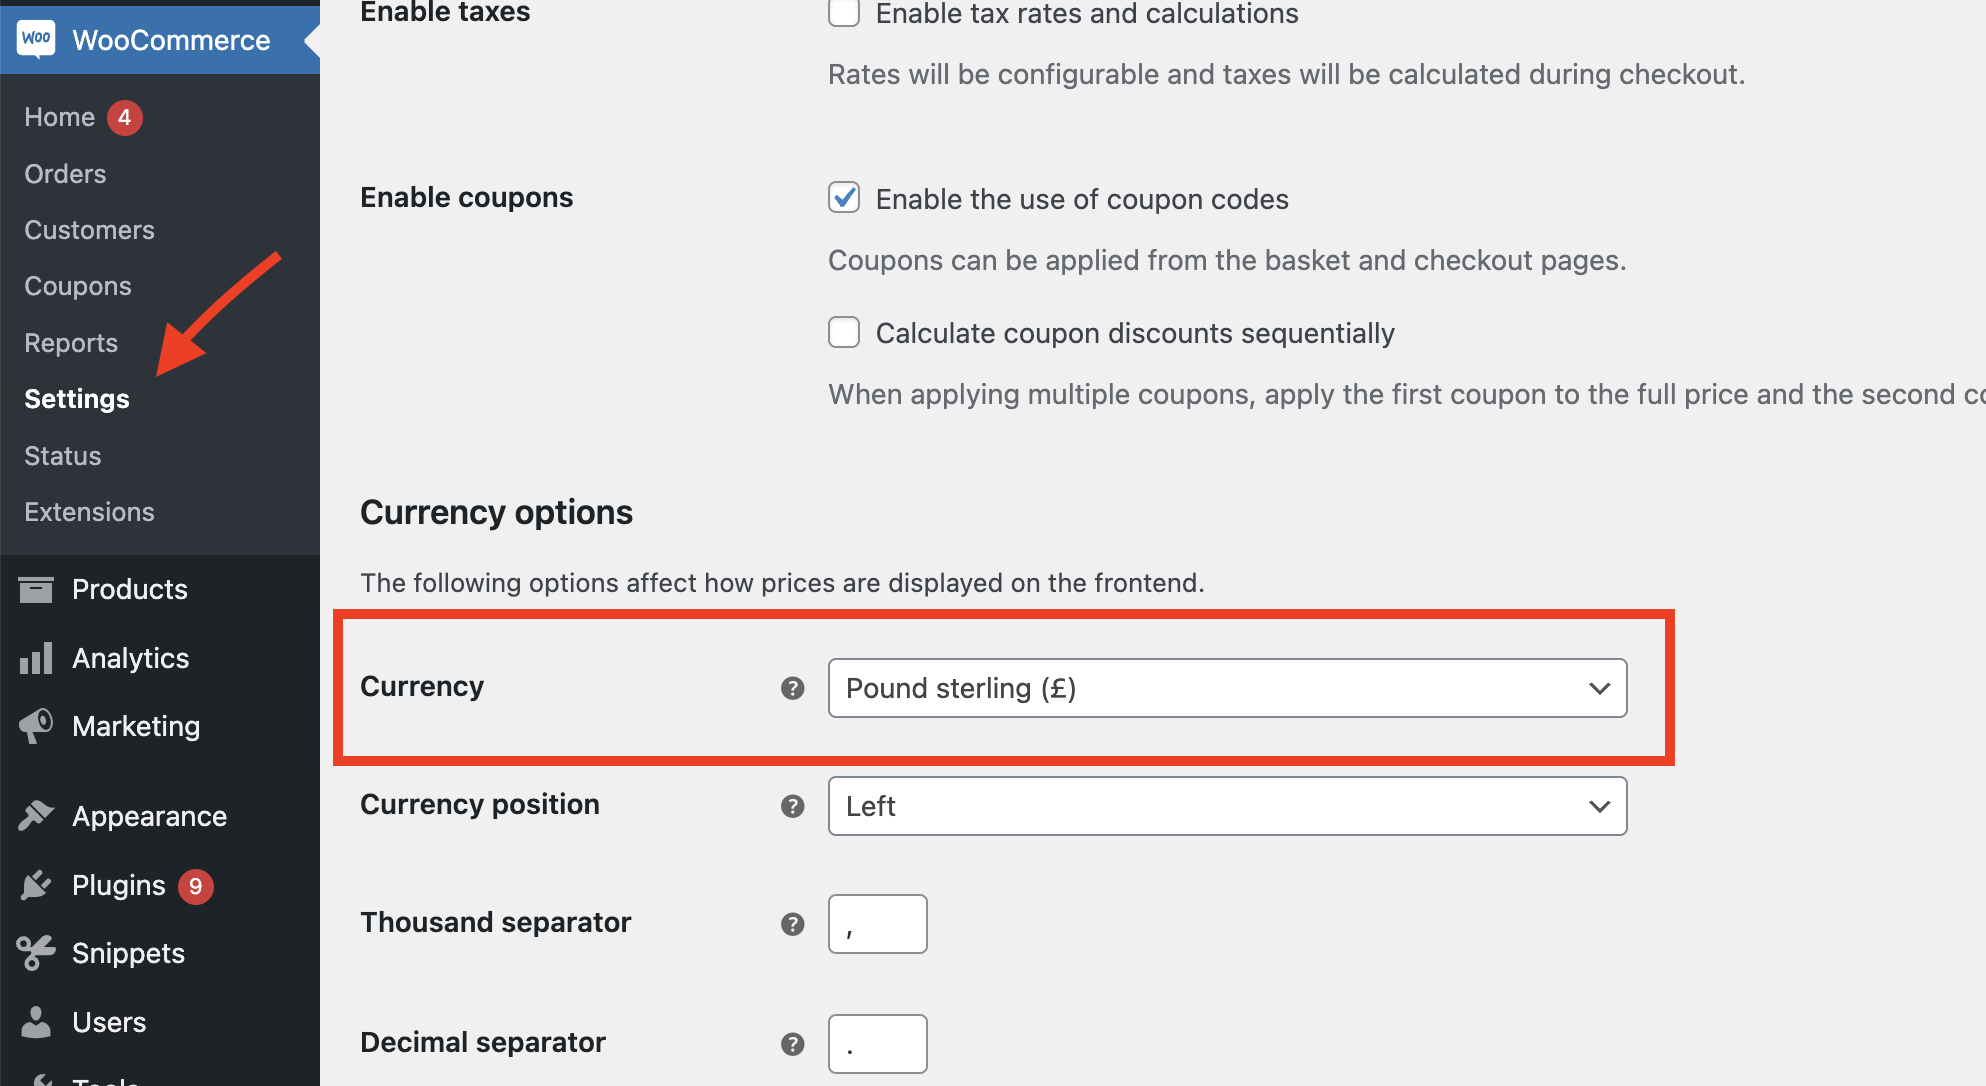Viewport: 1986px width, 1086px height.
Task: Click the Marketing megaphone icon
Action: (x=36, y=726)
